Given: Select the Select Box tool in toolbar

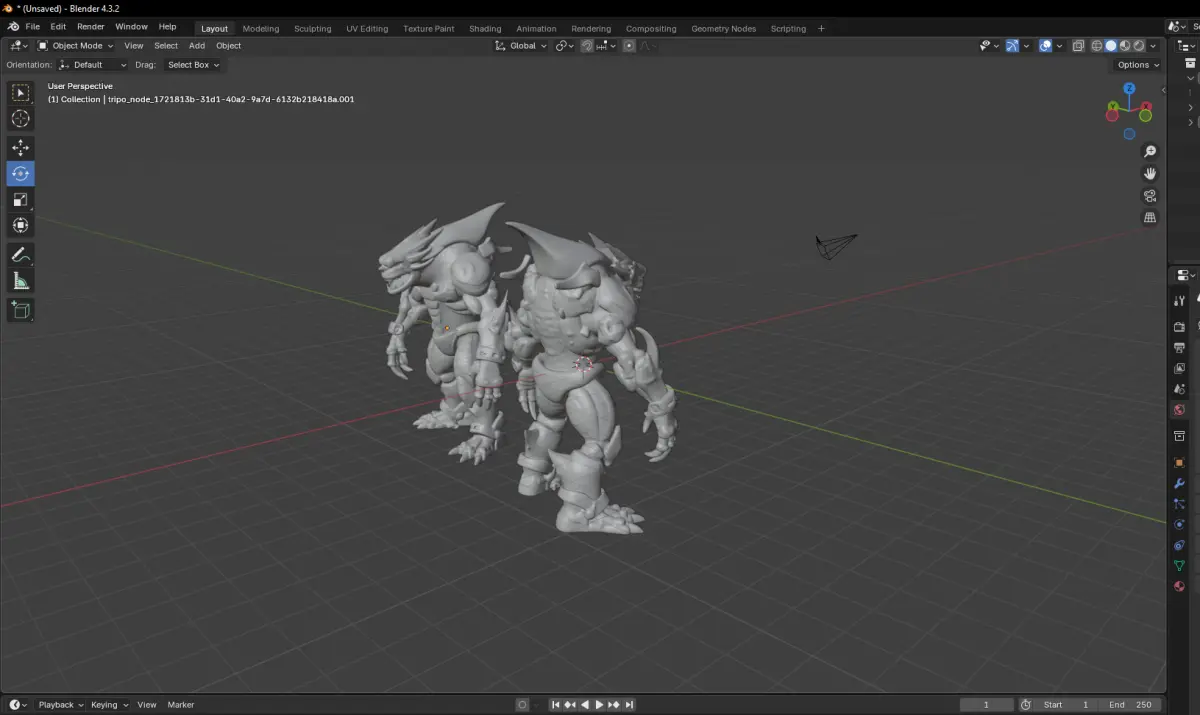Looking at the screenshot, I should [x=20, y=93].
